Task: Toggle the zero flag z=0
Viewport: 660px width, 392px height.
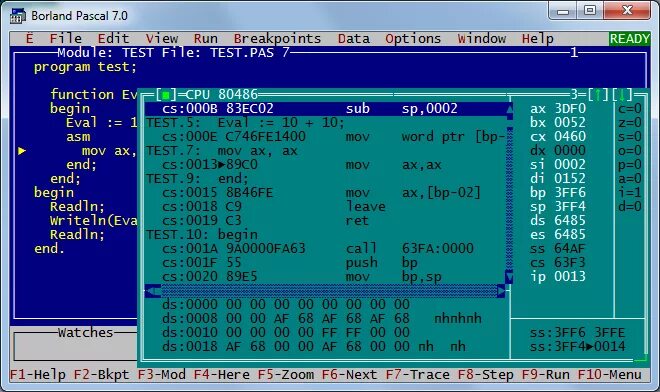Action: pos(630,123)
